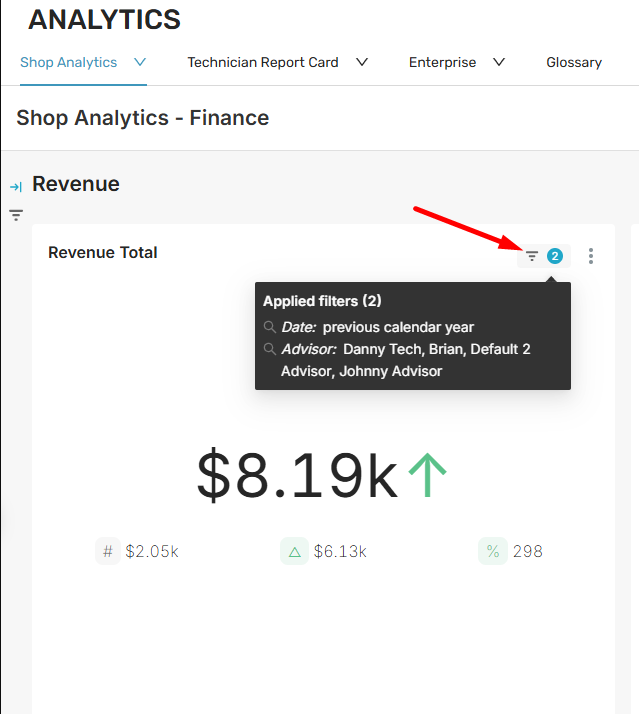Click the $8.19k revenue value

(297, 474)
